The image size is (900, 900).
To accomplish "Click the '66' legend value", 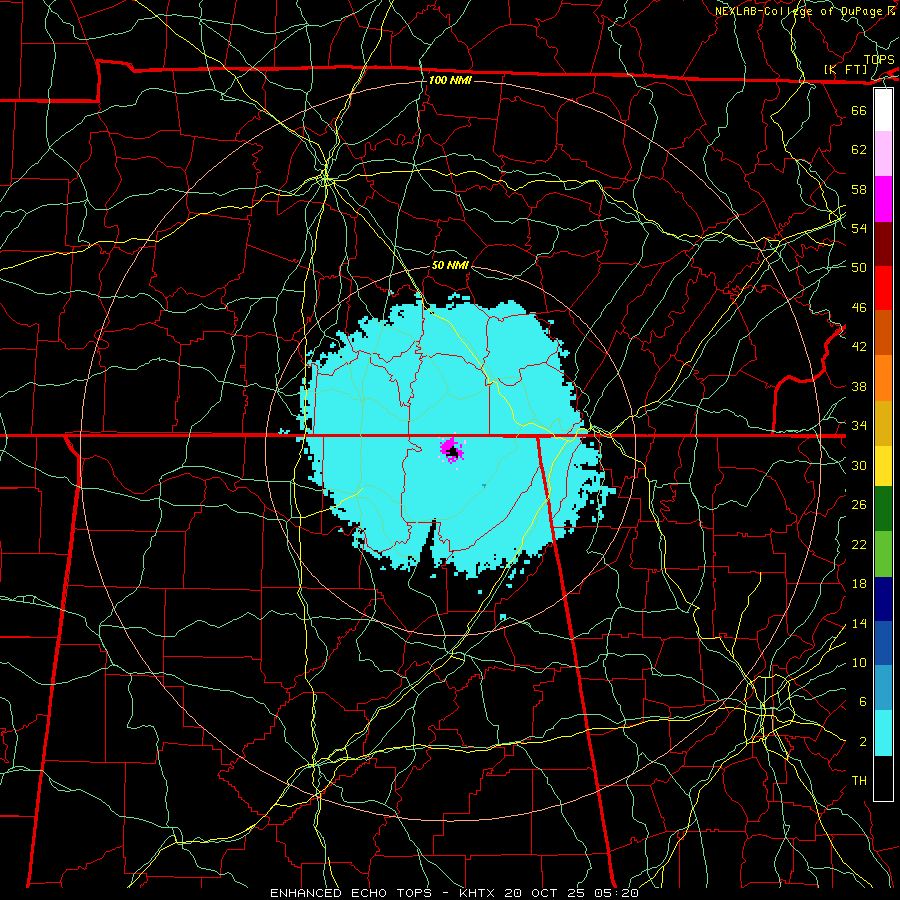I will tap(859, 110).
